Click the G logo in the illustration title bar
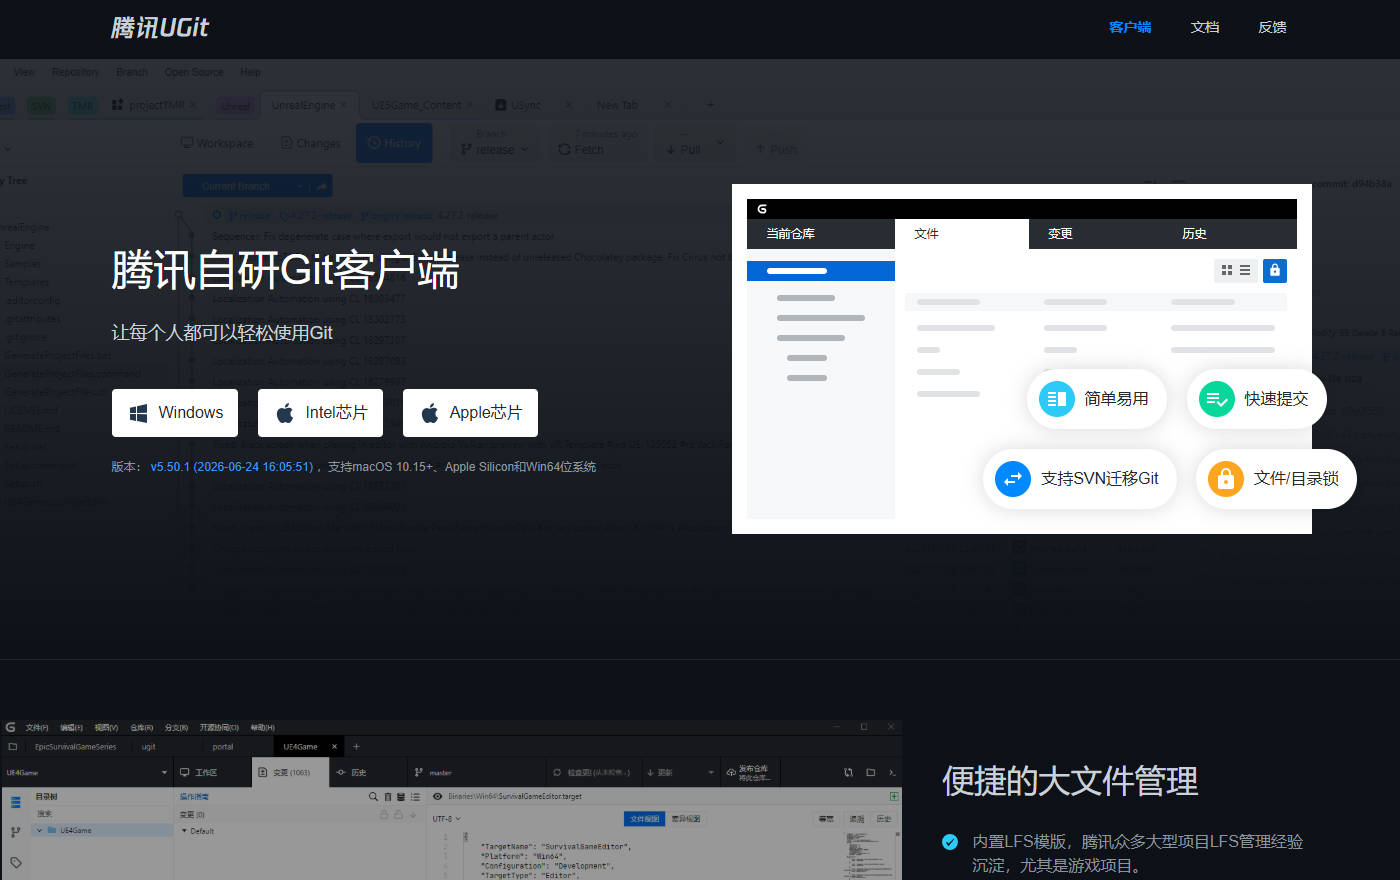 762,209
